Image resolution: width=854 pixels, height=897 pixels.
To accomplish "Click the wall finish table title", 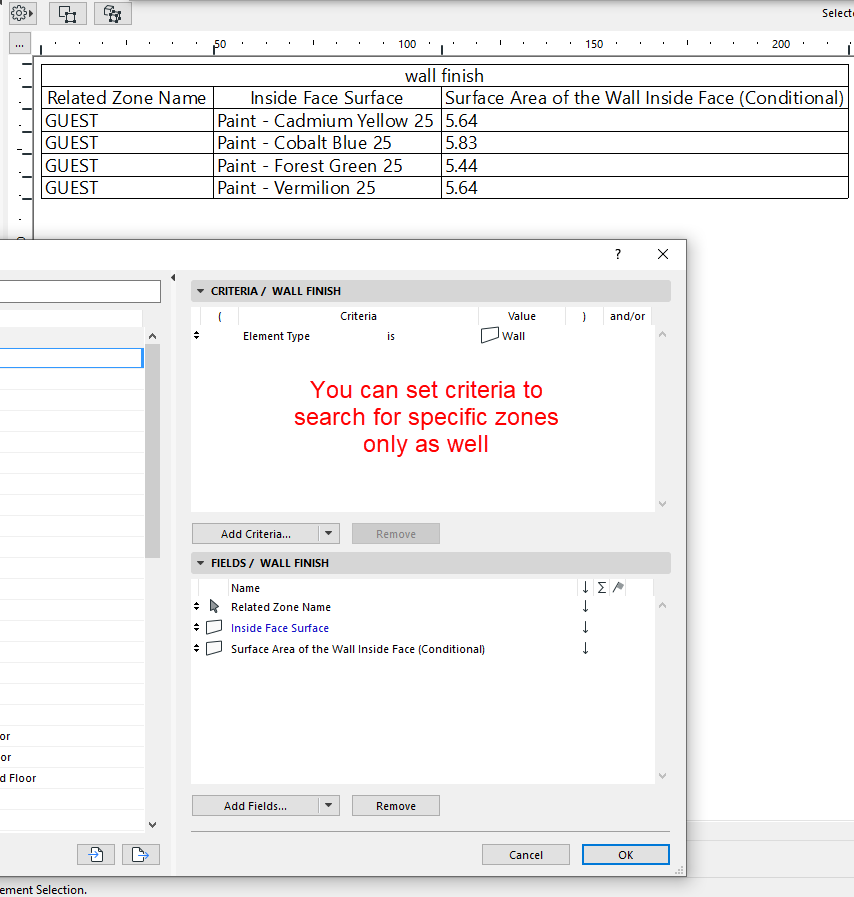I will coord(444,76).
